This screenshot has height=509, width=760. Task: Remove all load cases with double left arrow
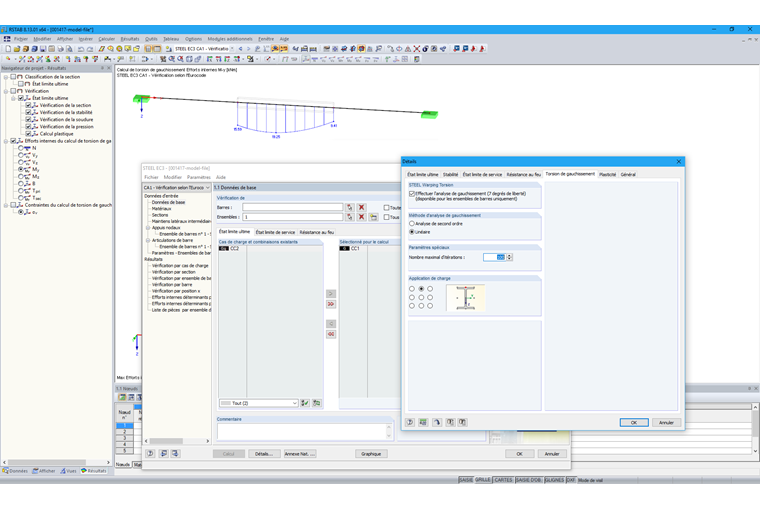coord(331,334)
